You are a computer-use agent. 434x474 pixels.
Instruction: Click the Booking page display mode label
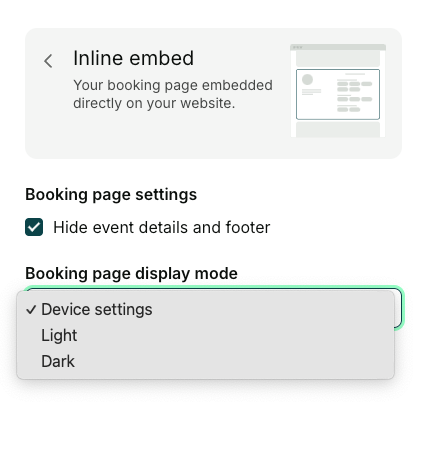point(131,273)
